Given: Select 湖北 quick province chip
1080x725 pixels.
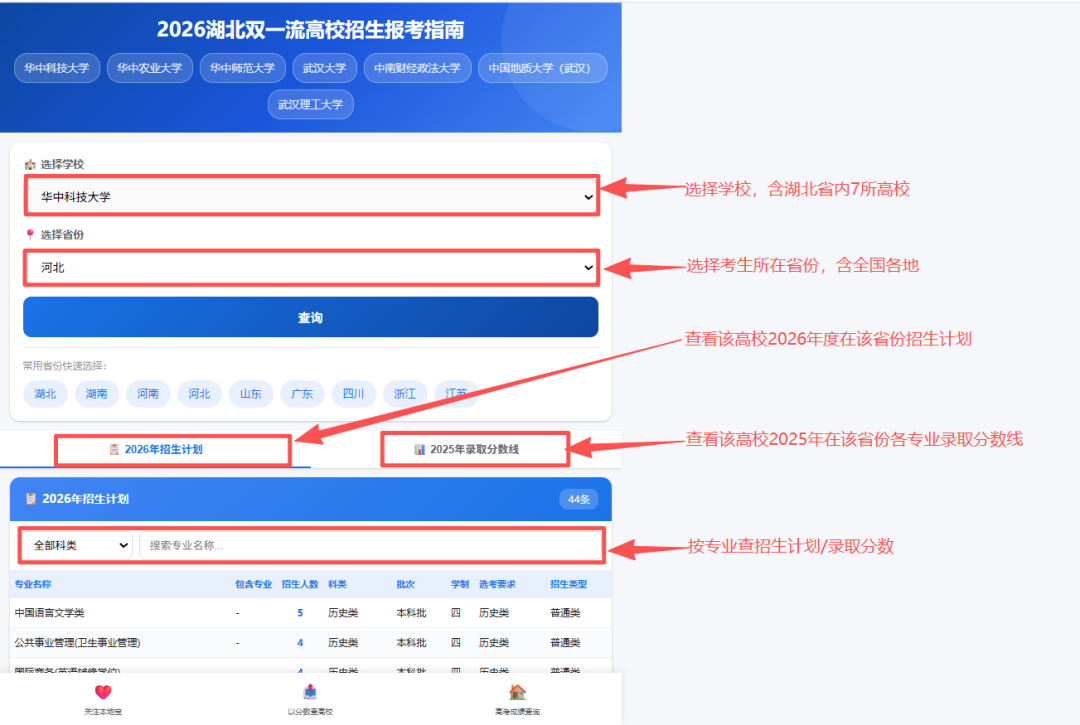Looking at the screenshot, I should [45, 394].
